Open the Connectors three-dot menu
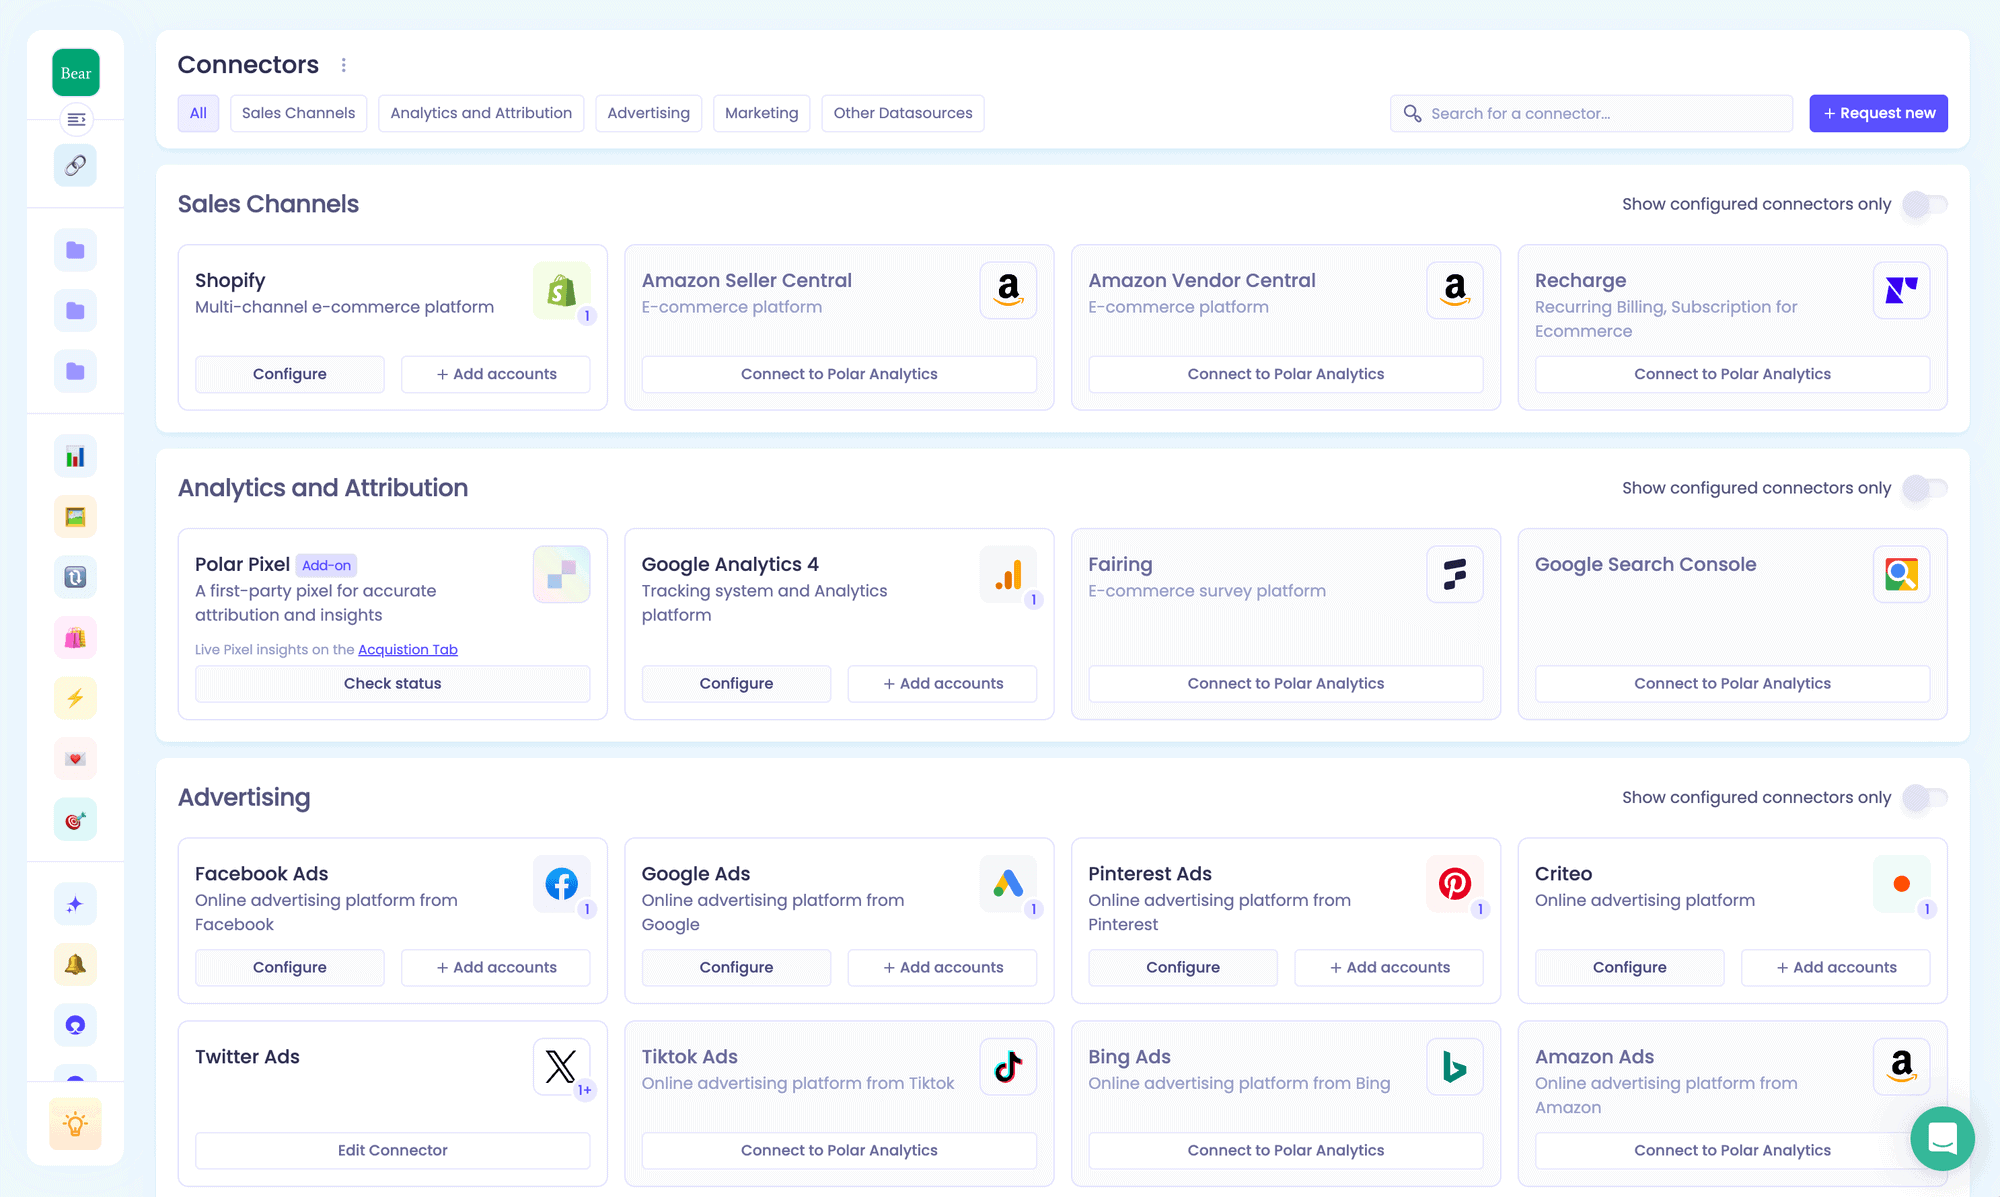 pyautogui.click(x=343, y=64)
